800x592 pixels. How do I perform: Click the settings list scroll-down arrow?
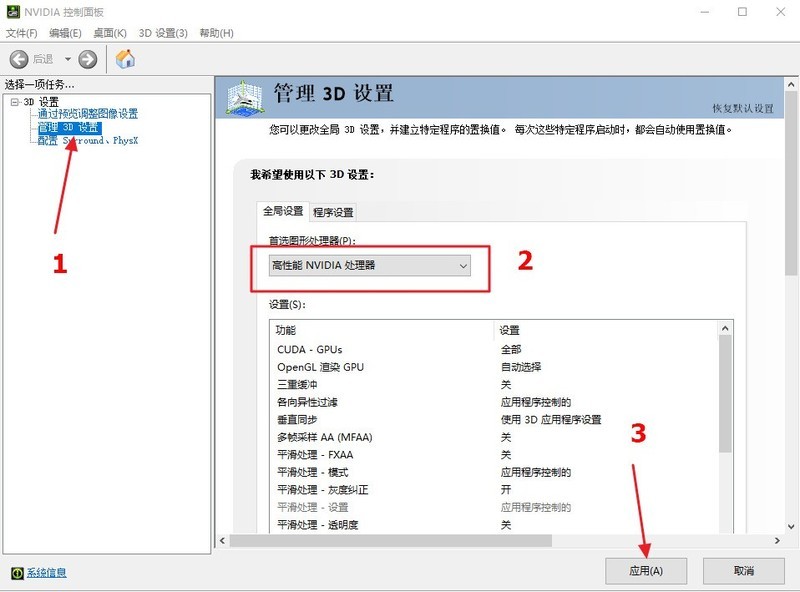point(727,528)
